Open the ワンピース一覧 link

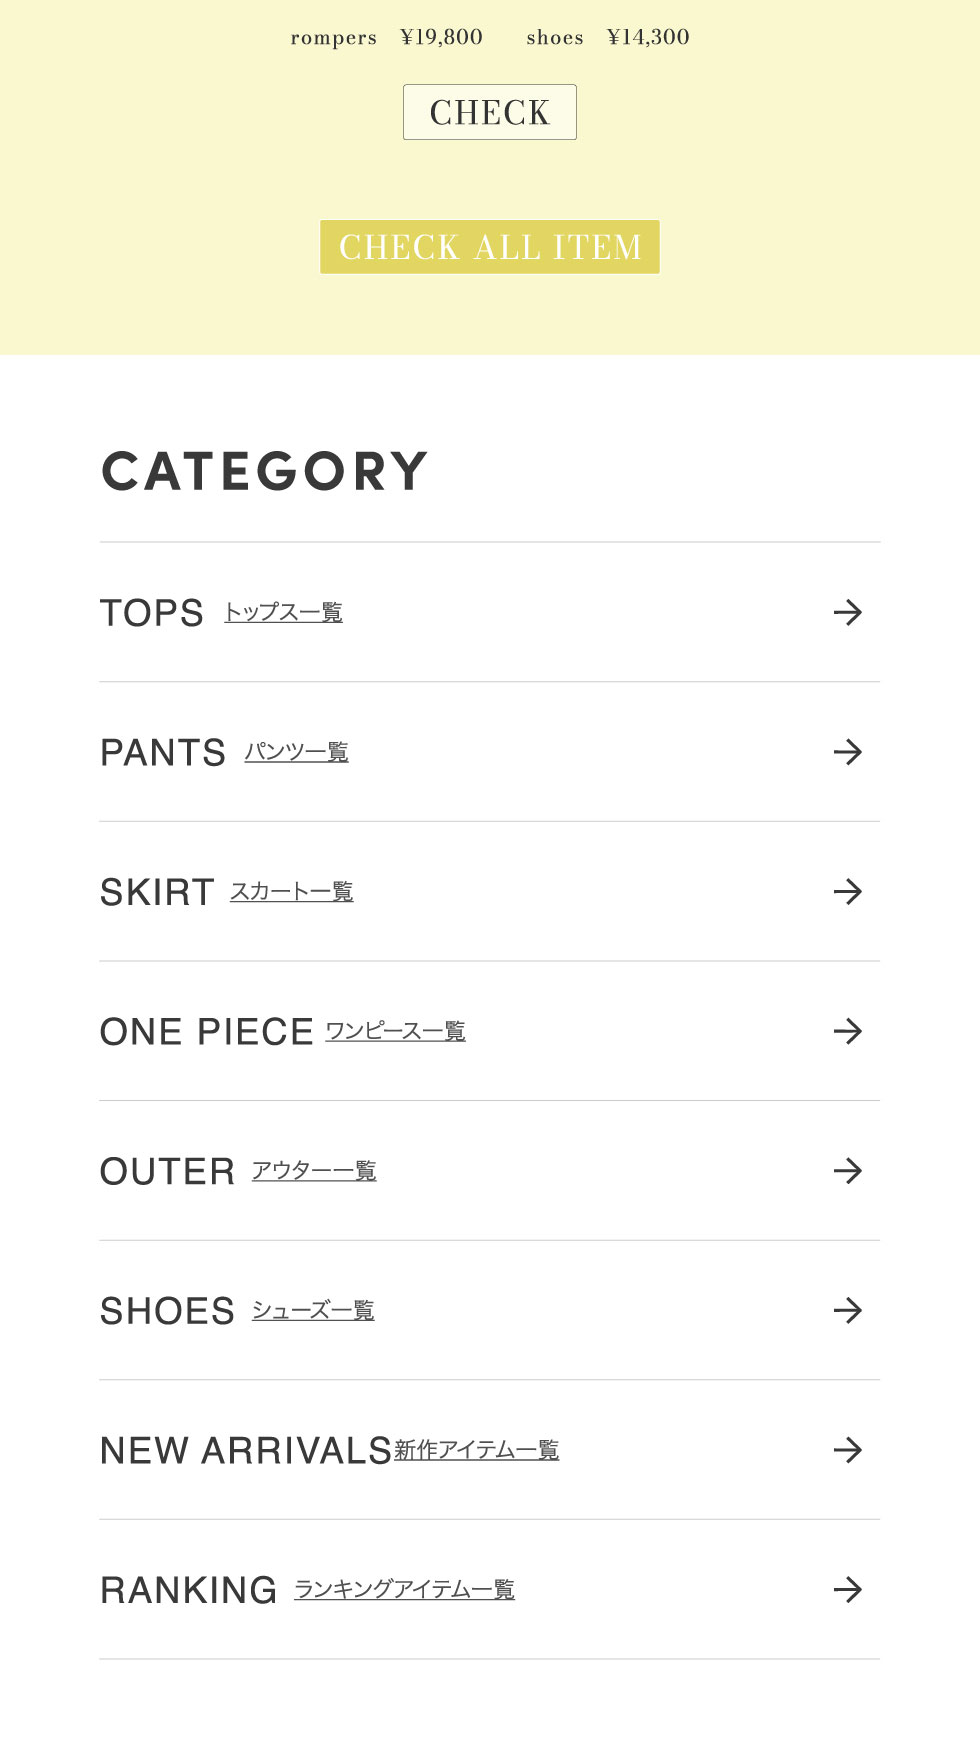coord(395,1031)
